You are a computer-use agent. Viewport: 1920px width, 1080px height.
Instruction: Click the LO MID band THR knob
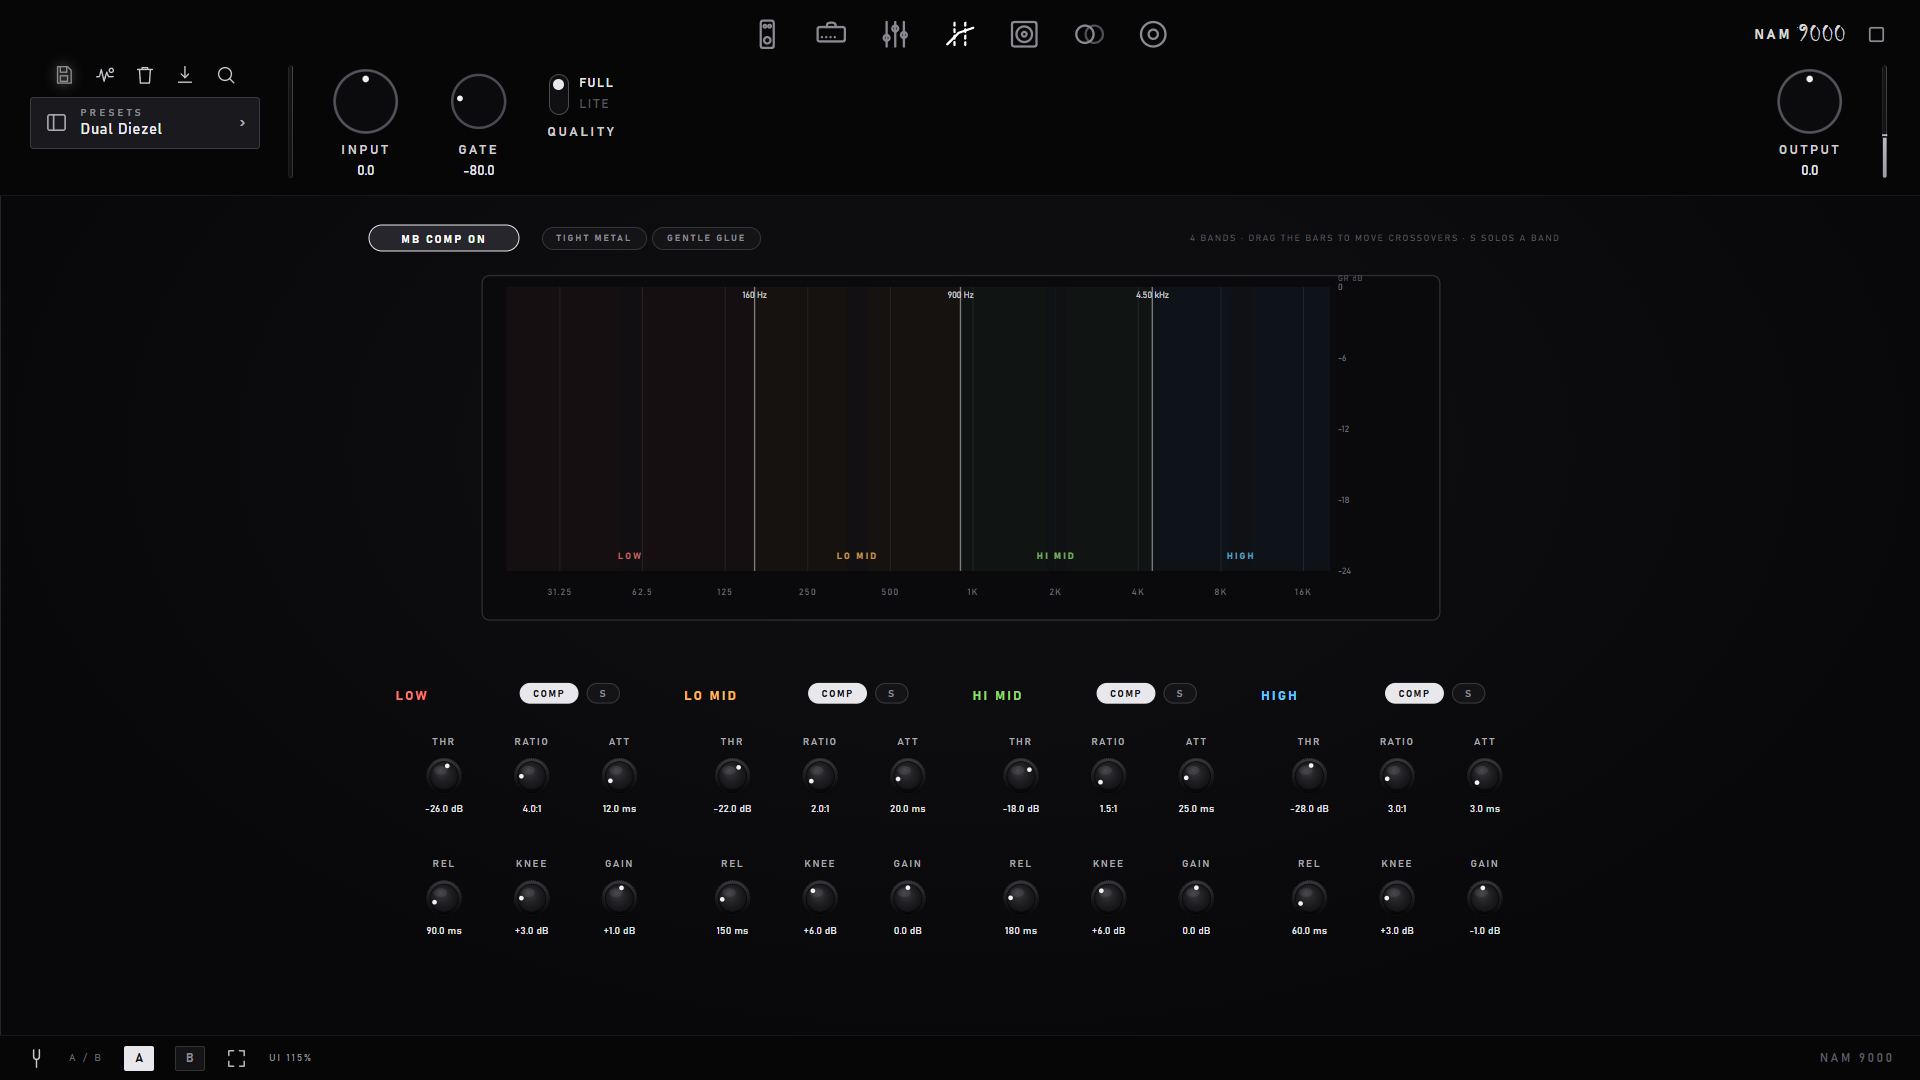click(732, 775)
